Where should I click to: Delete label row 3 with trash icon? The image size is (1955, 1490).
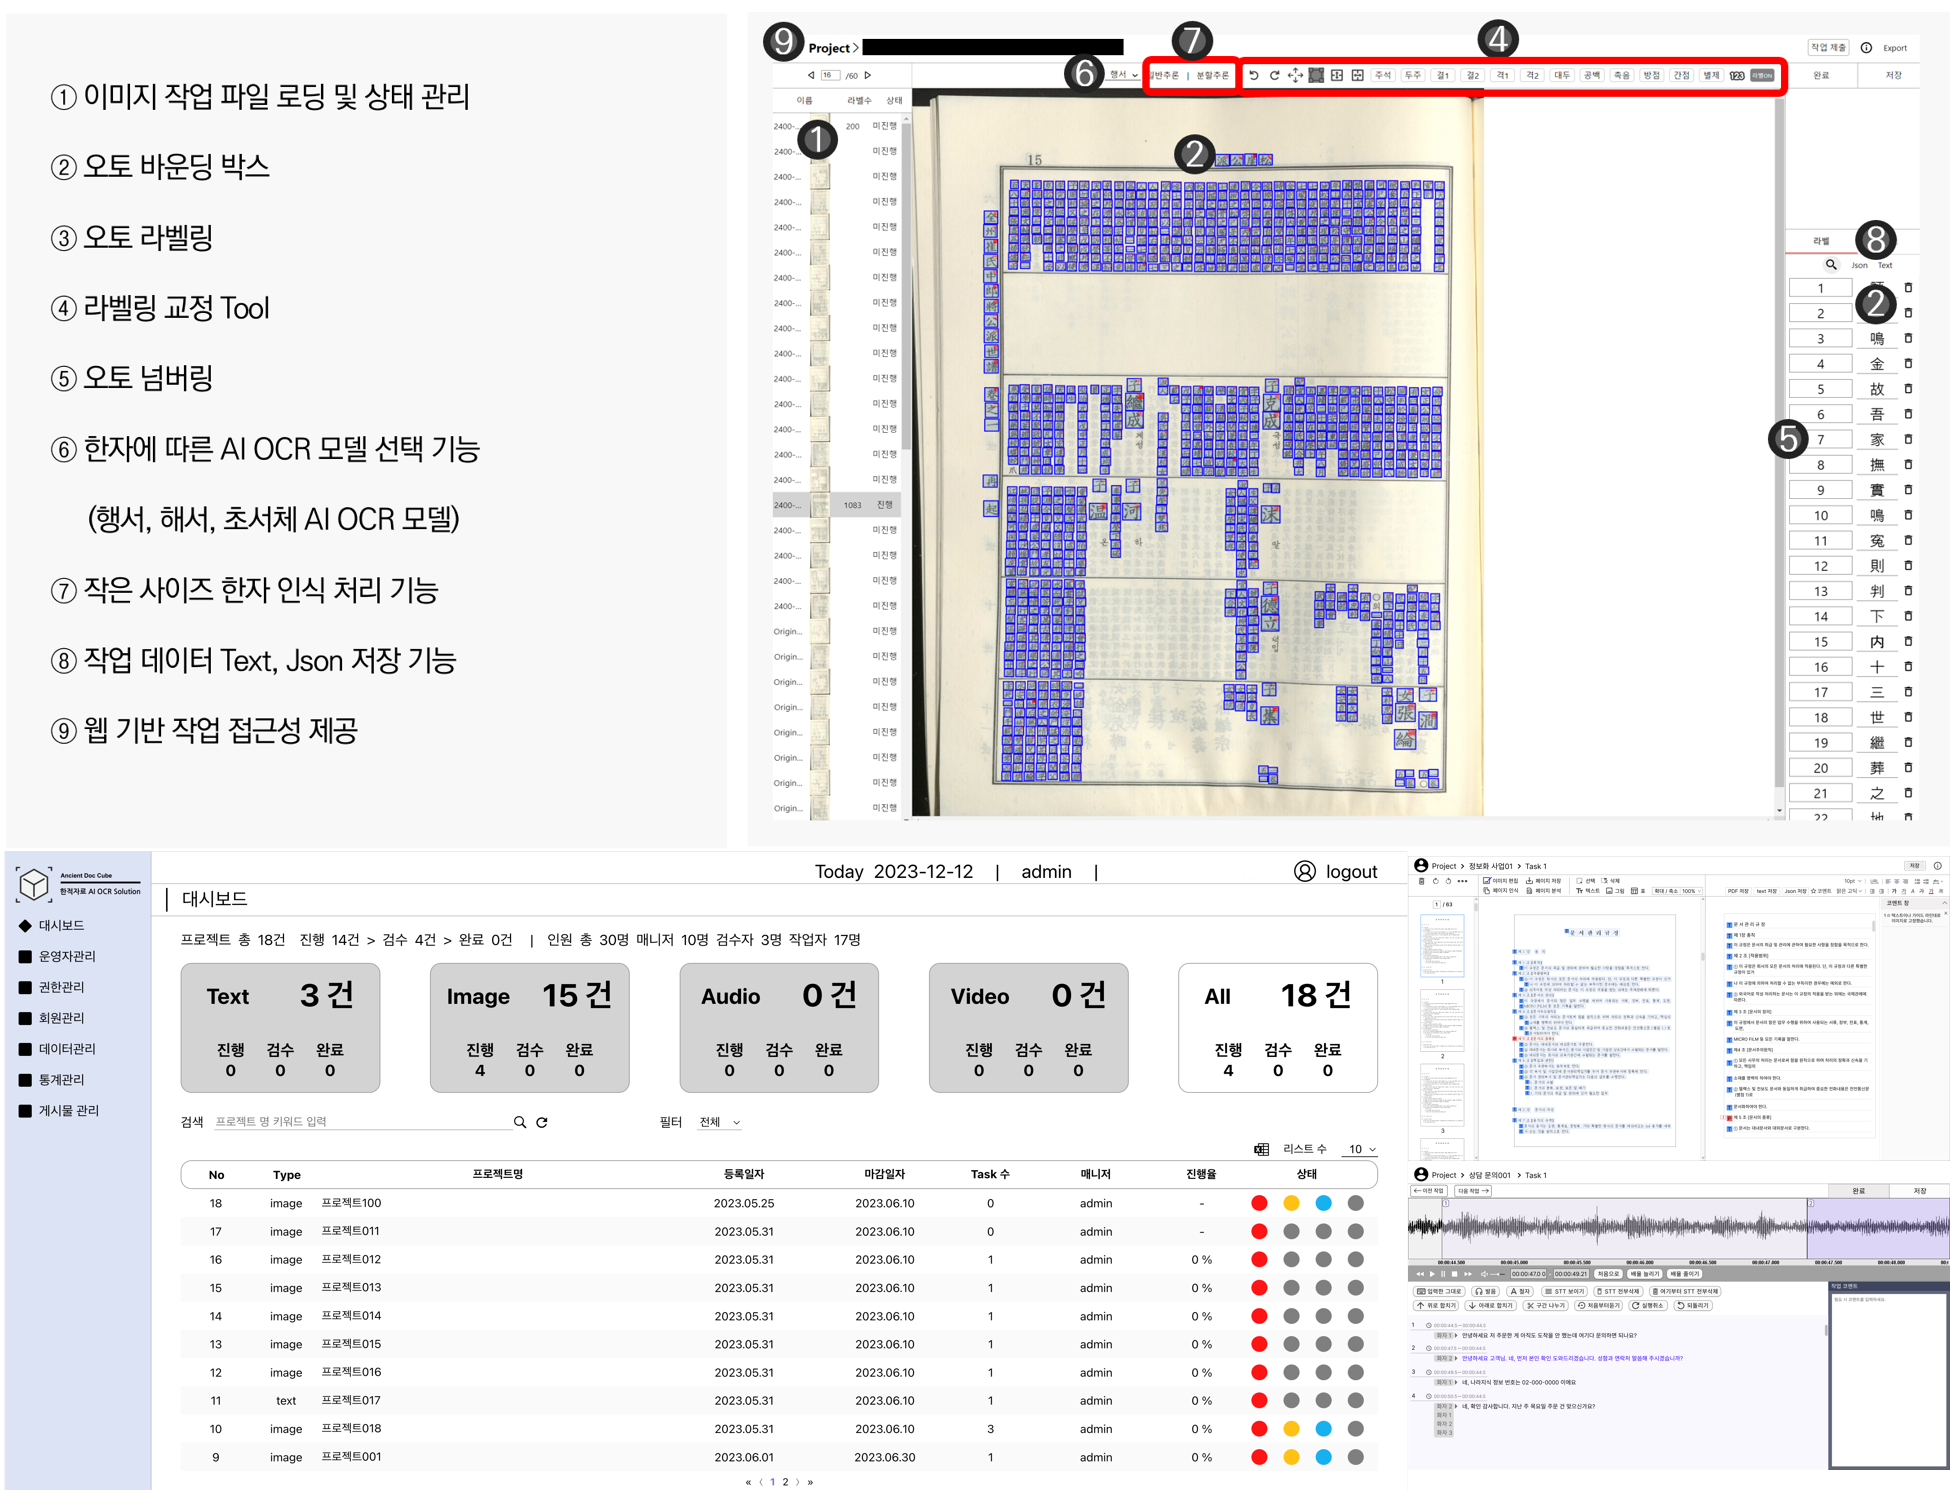(1908, 338)
